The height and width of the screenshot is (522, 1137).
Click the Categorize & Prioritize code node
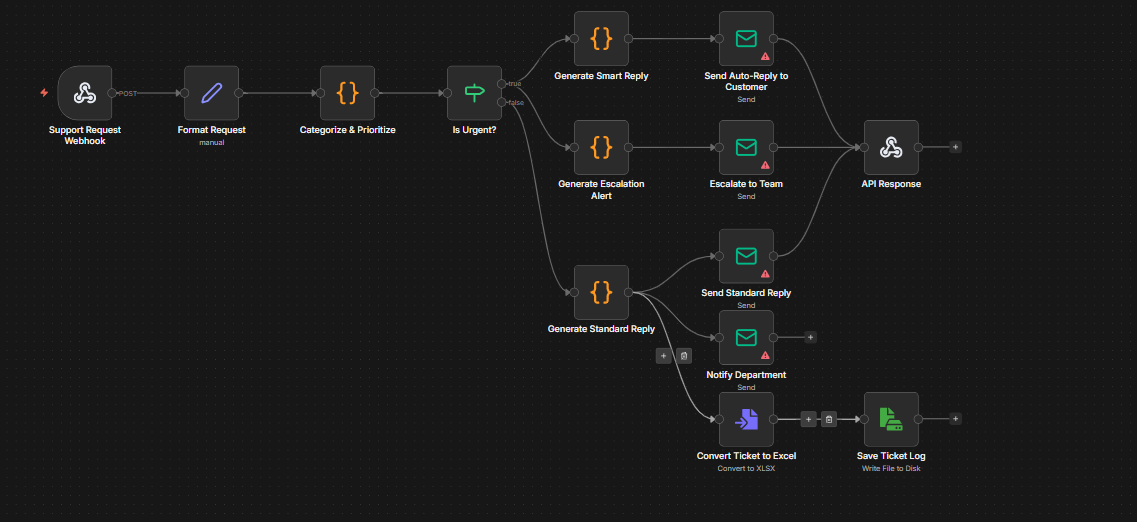click(x=347, y=93)
